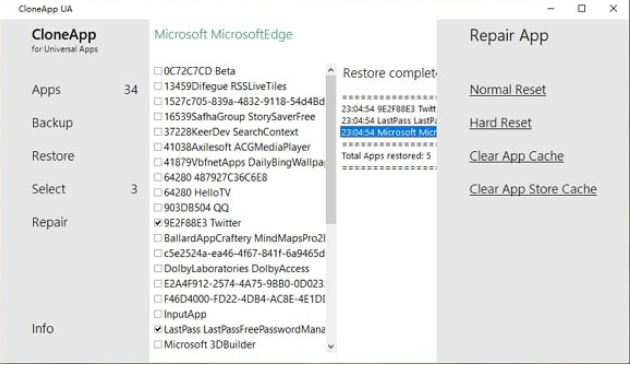Select the highlighted Microsoft log entry
Viewport: 630px width, 365px height.
click(x=388, y=132)
